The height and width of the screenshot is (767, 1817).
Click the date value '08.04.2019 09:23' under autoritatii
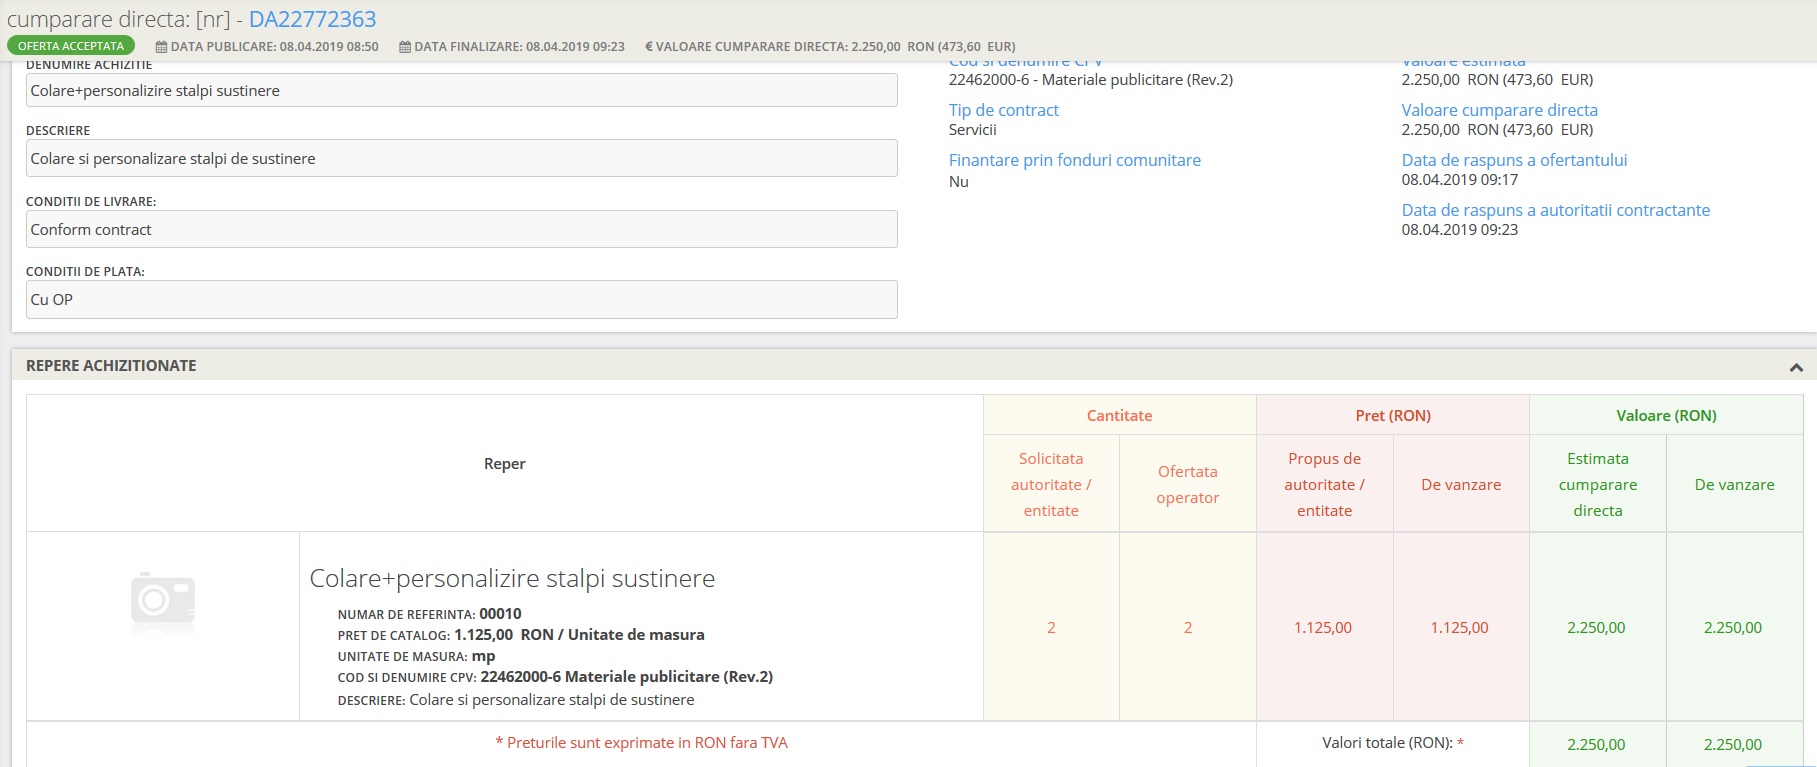(x=1460, y=230)
